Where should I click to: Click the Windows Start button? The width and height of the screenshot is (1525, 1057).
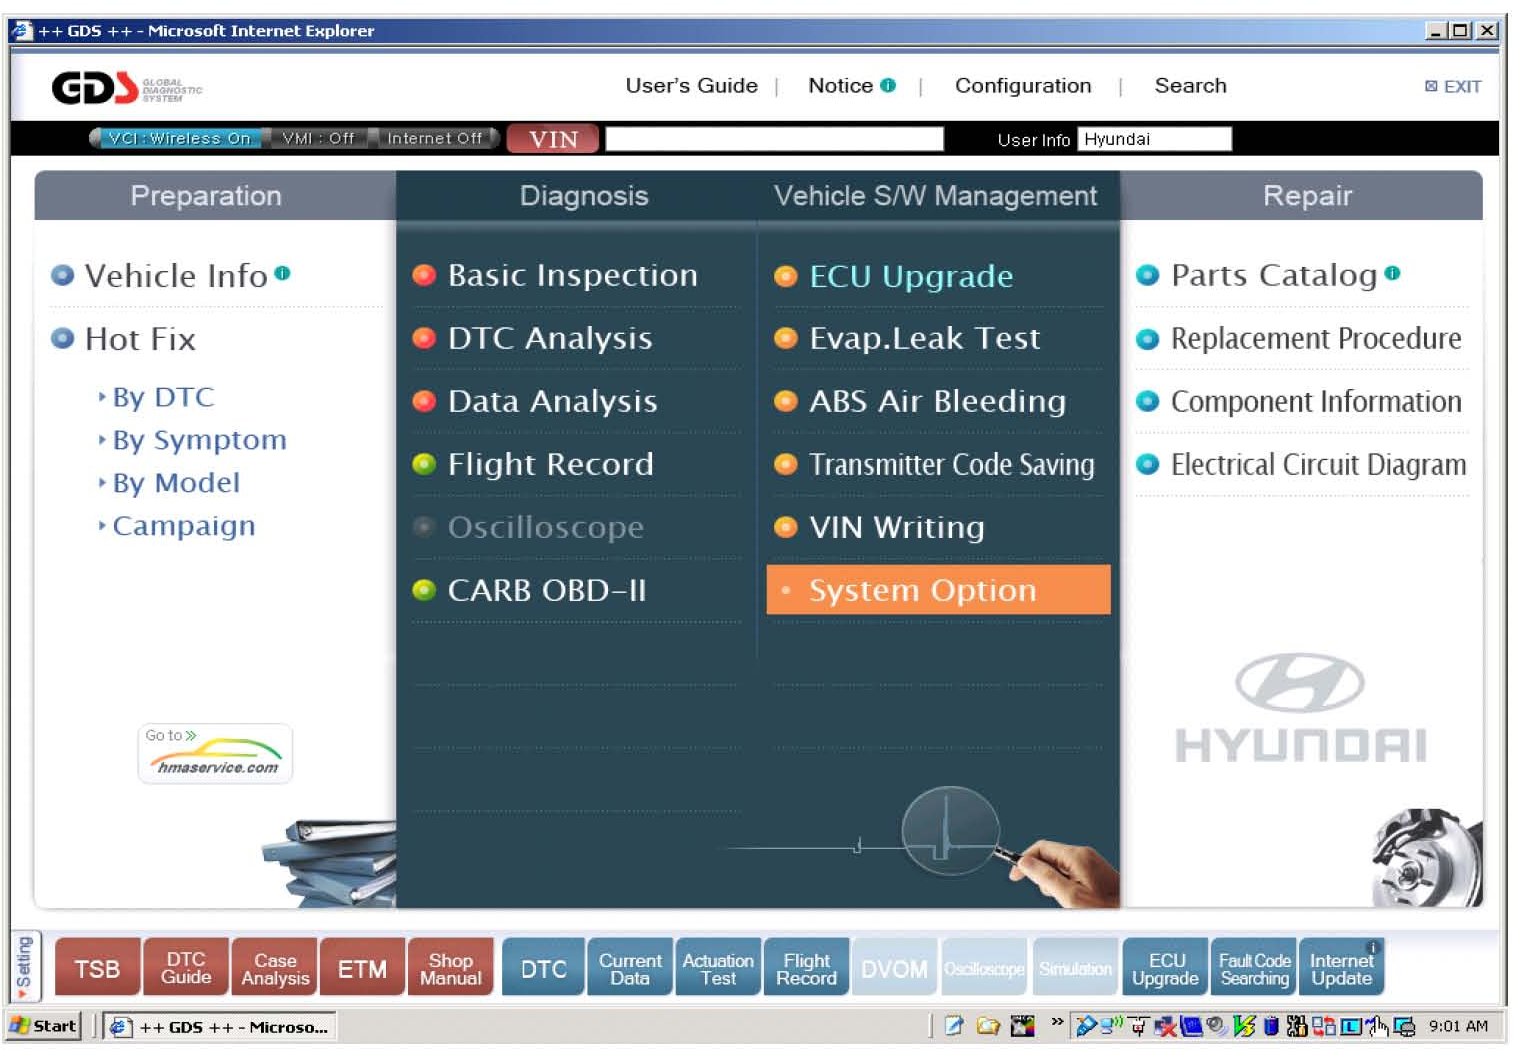tap(44, 1026)
